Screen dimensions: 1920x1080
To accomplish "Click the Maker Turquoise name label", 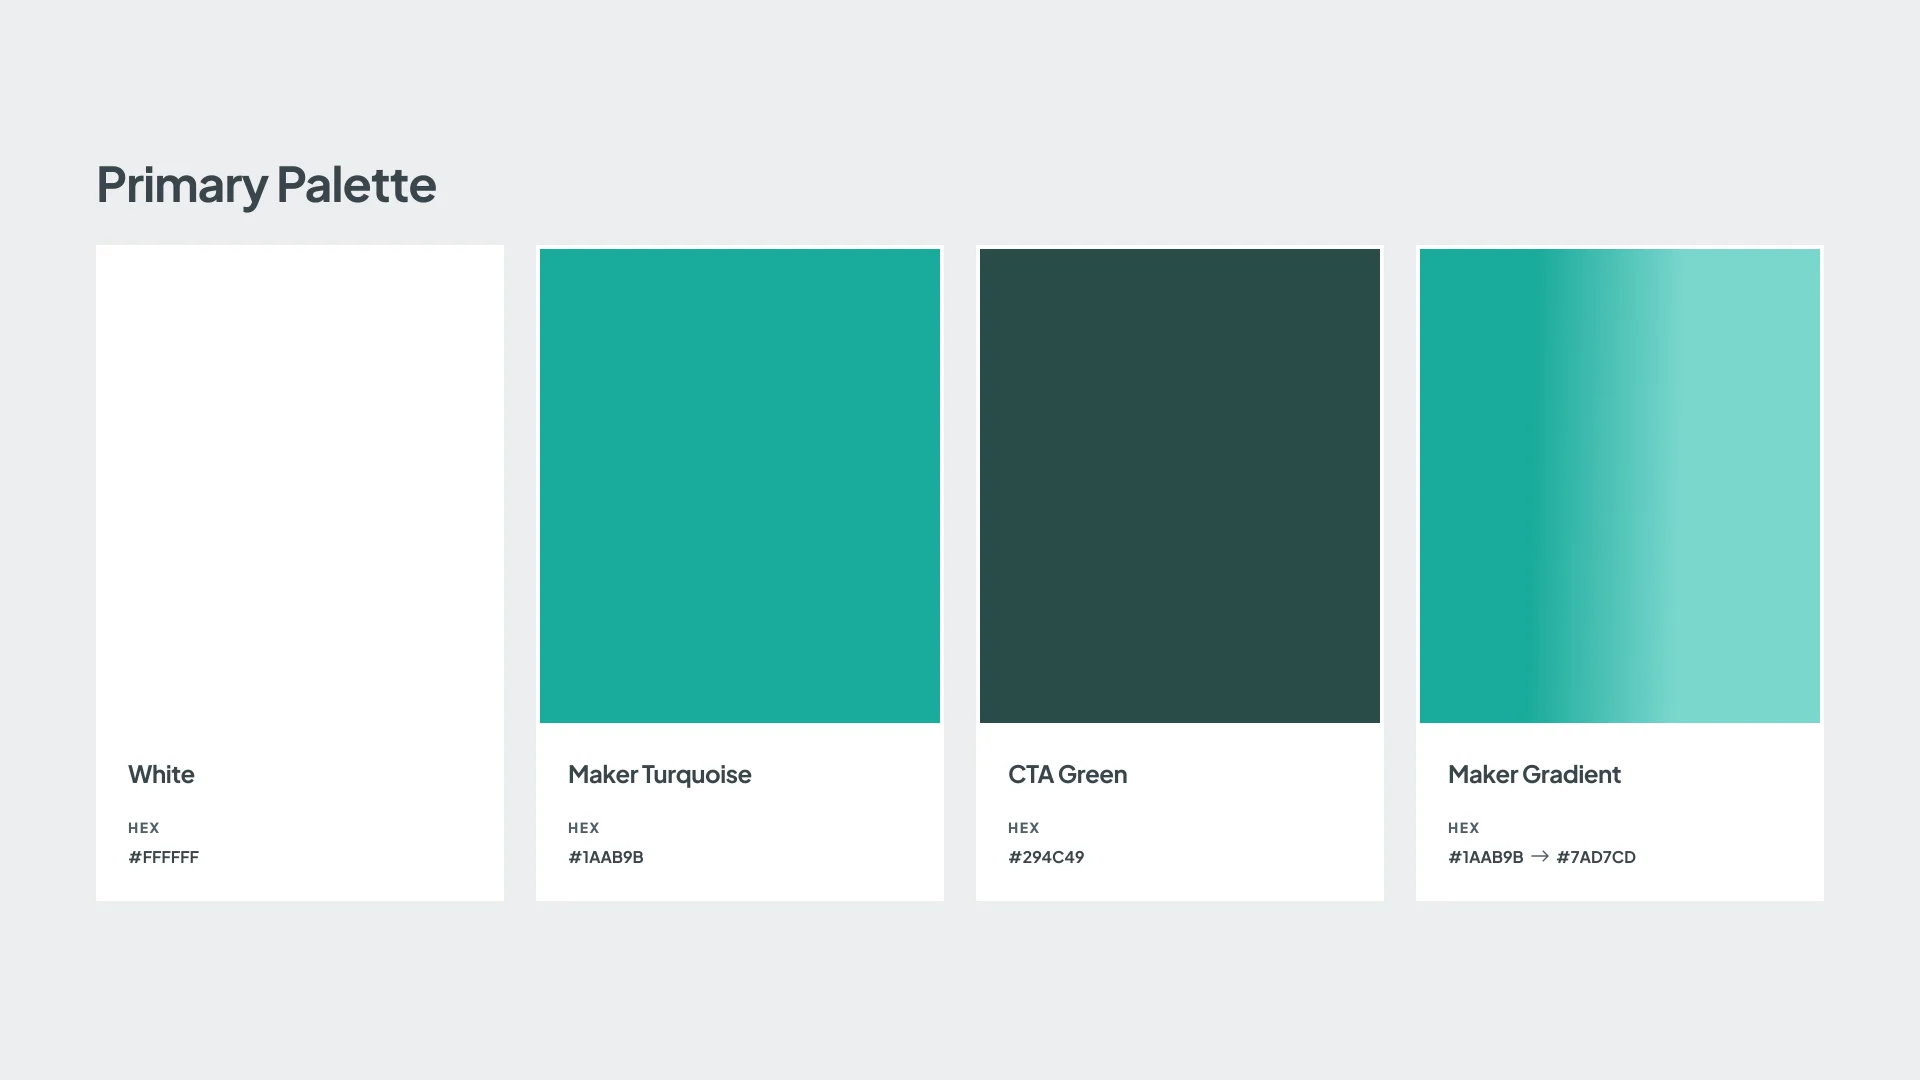I will [x=659, y=775].
